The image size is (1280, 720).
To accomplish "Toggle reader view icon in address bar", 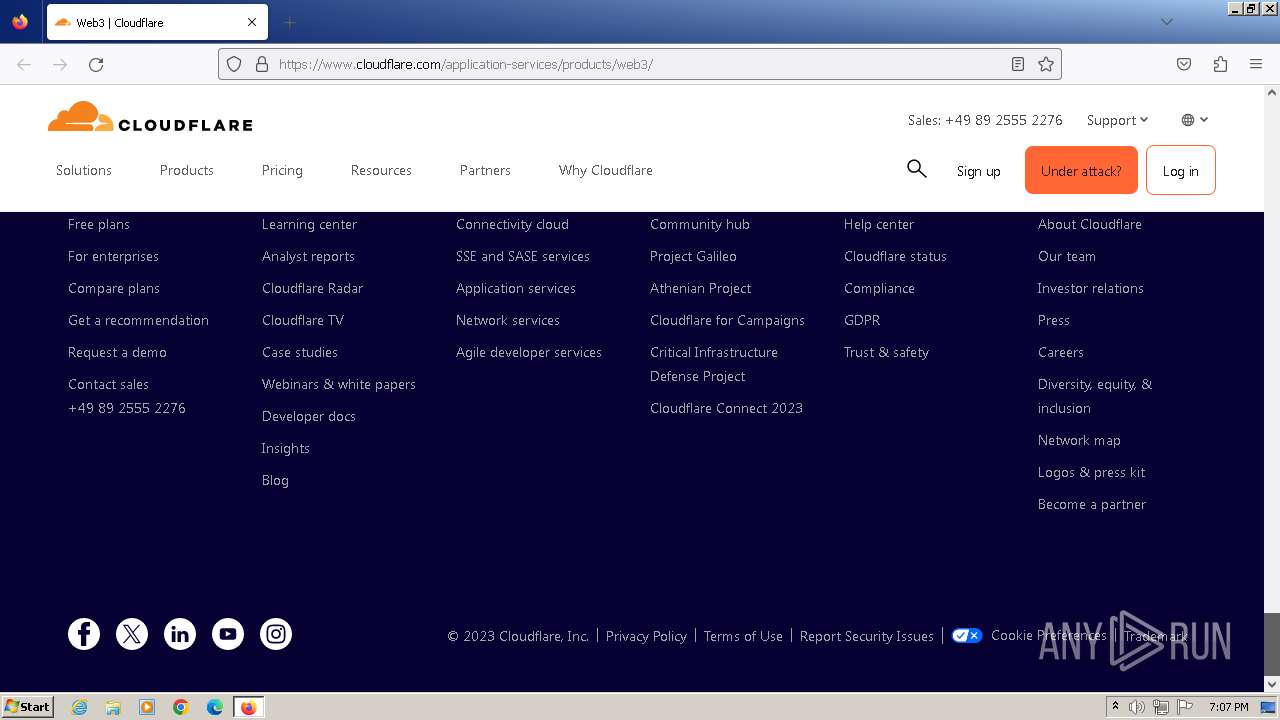I will pos(1018,64).
